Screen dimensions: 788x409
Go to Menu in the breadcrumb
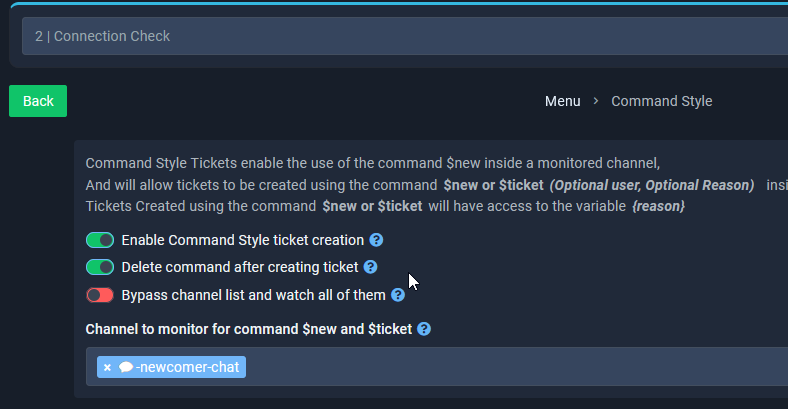(562, 101)
